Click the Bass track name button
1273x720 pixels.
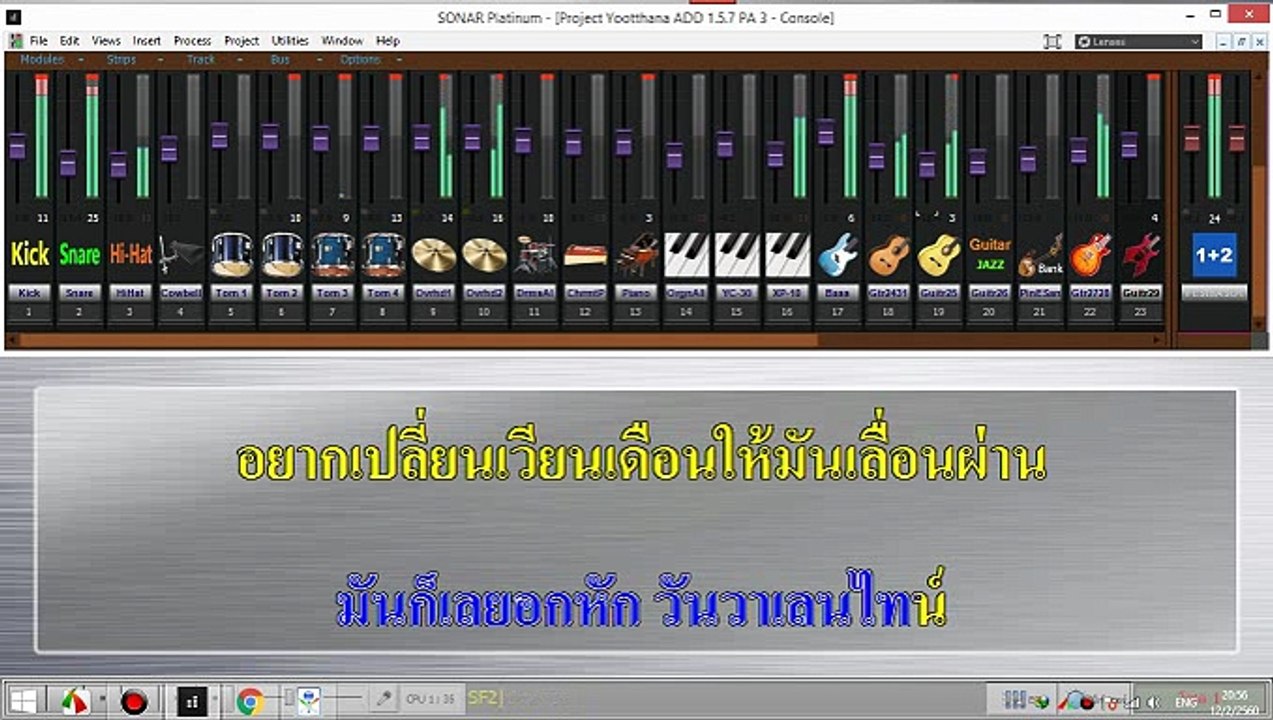click(838, 293)
